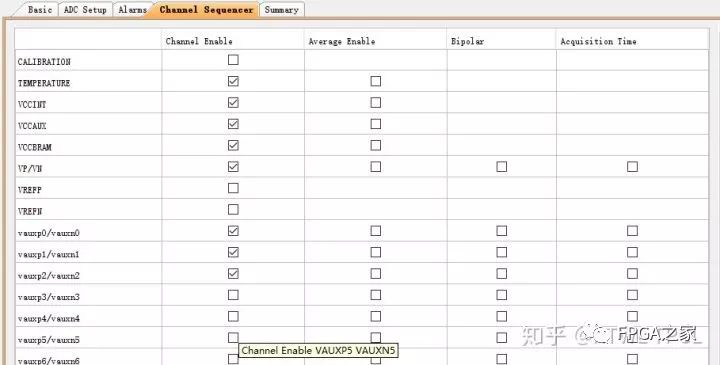Uncheck VCCBRAM channel enable
The width and height of the screenshot is (720, 365).
(233, 145)
